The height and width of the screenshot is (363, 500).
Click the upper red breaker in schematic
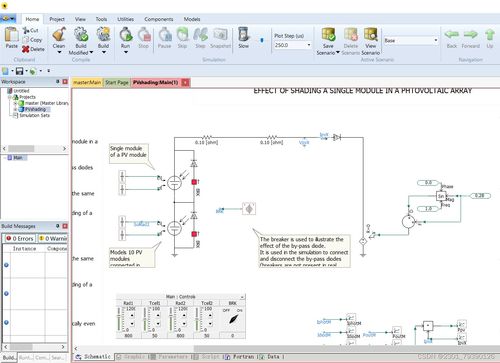coord(194,182)
